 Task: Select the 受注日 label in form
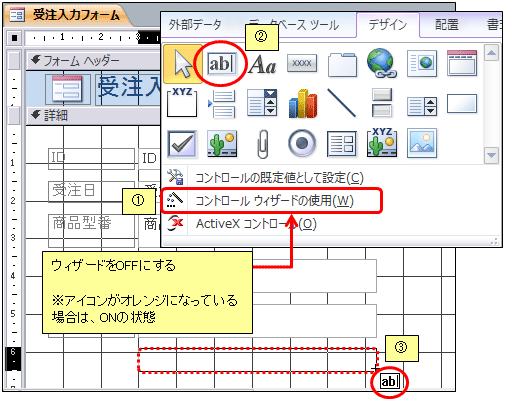(74, 190)
